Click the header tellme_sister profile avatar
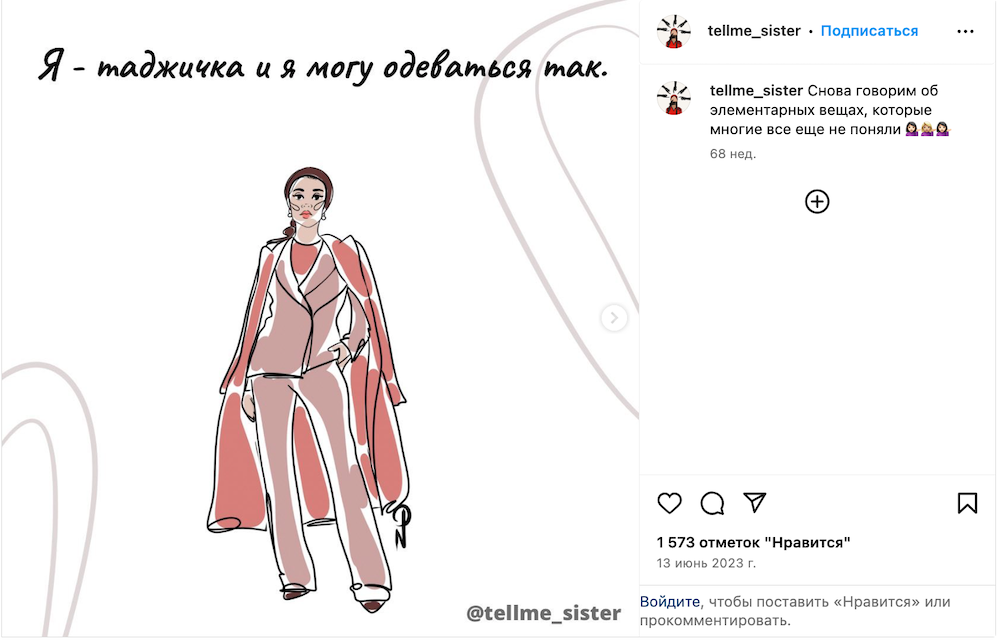This screenshot has width=1000, height=642. point(674,31)
